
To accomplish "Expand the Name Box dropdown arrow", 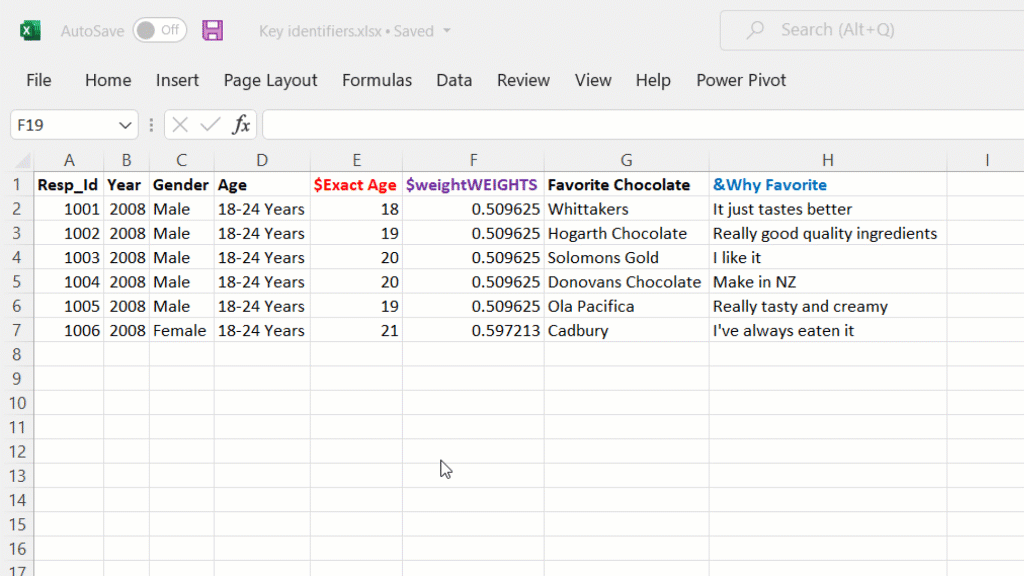I will (125, 125).
